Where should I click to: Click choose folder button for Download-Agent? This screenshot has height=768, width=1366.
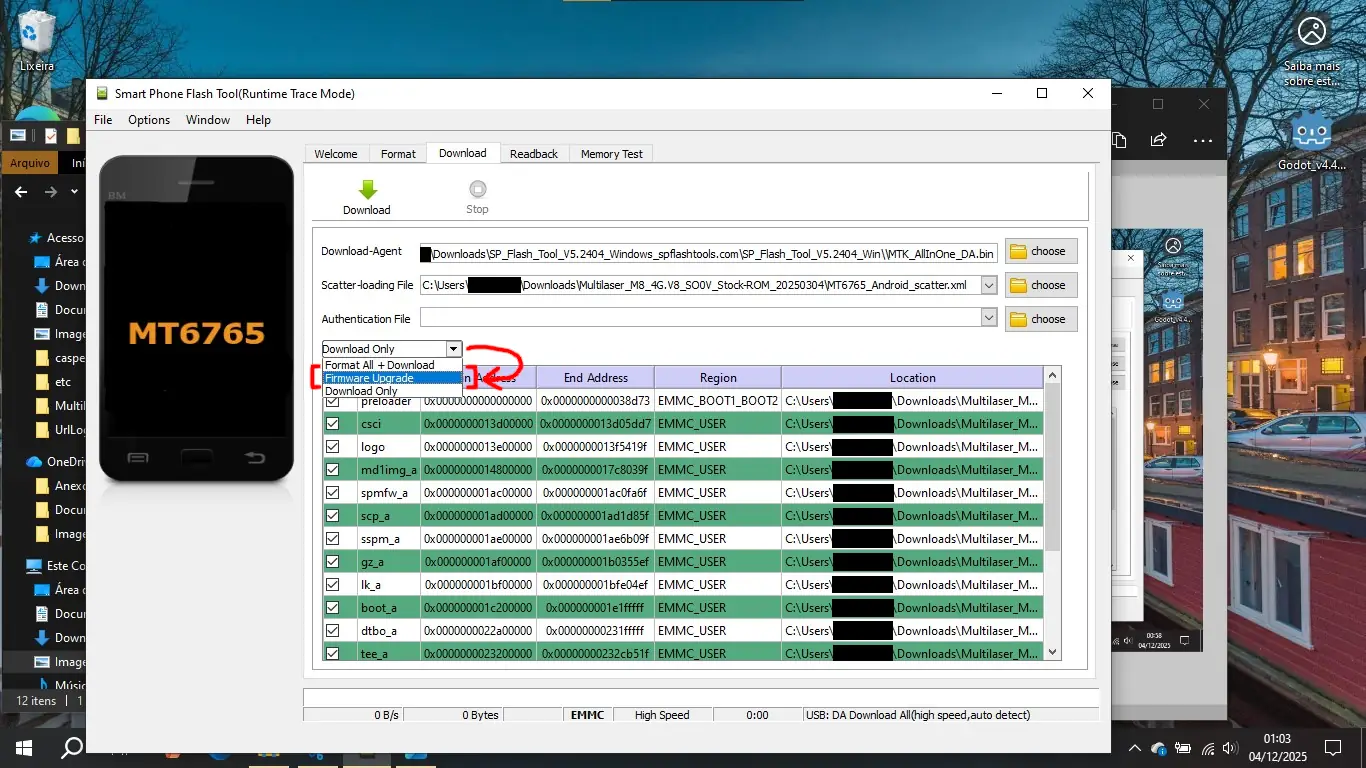(1040, 251)
